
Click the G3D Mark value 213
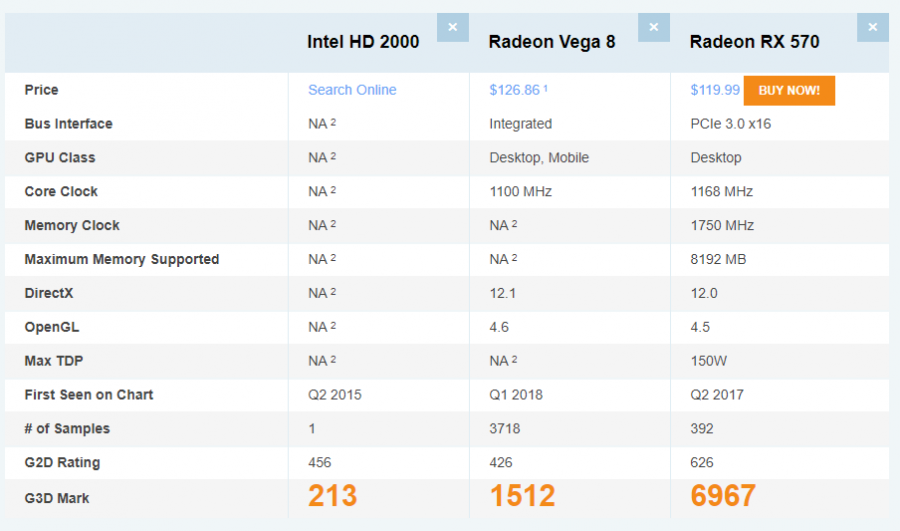(332, 496)
